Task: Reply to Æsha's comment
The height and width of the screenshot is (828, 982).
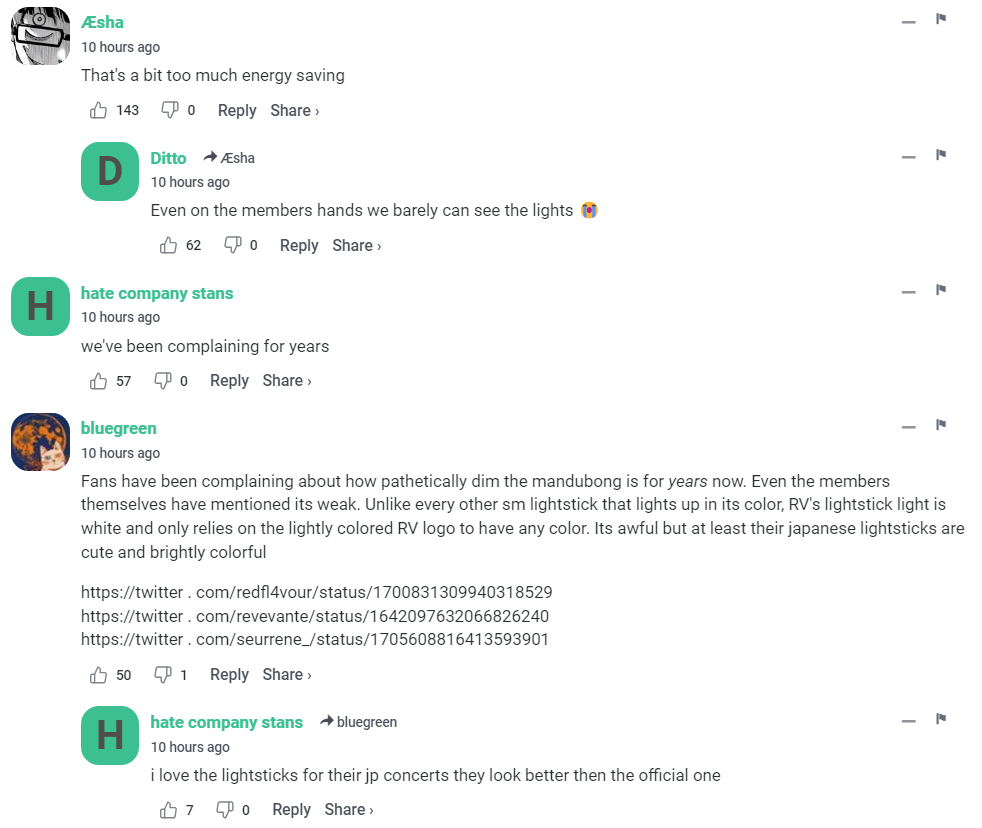Action: click(x=237, y=110)
